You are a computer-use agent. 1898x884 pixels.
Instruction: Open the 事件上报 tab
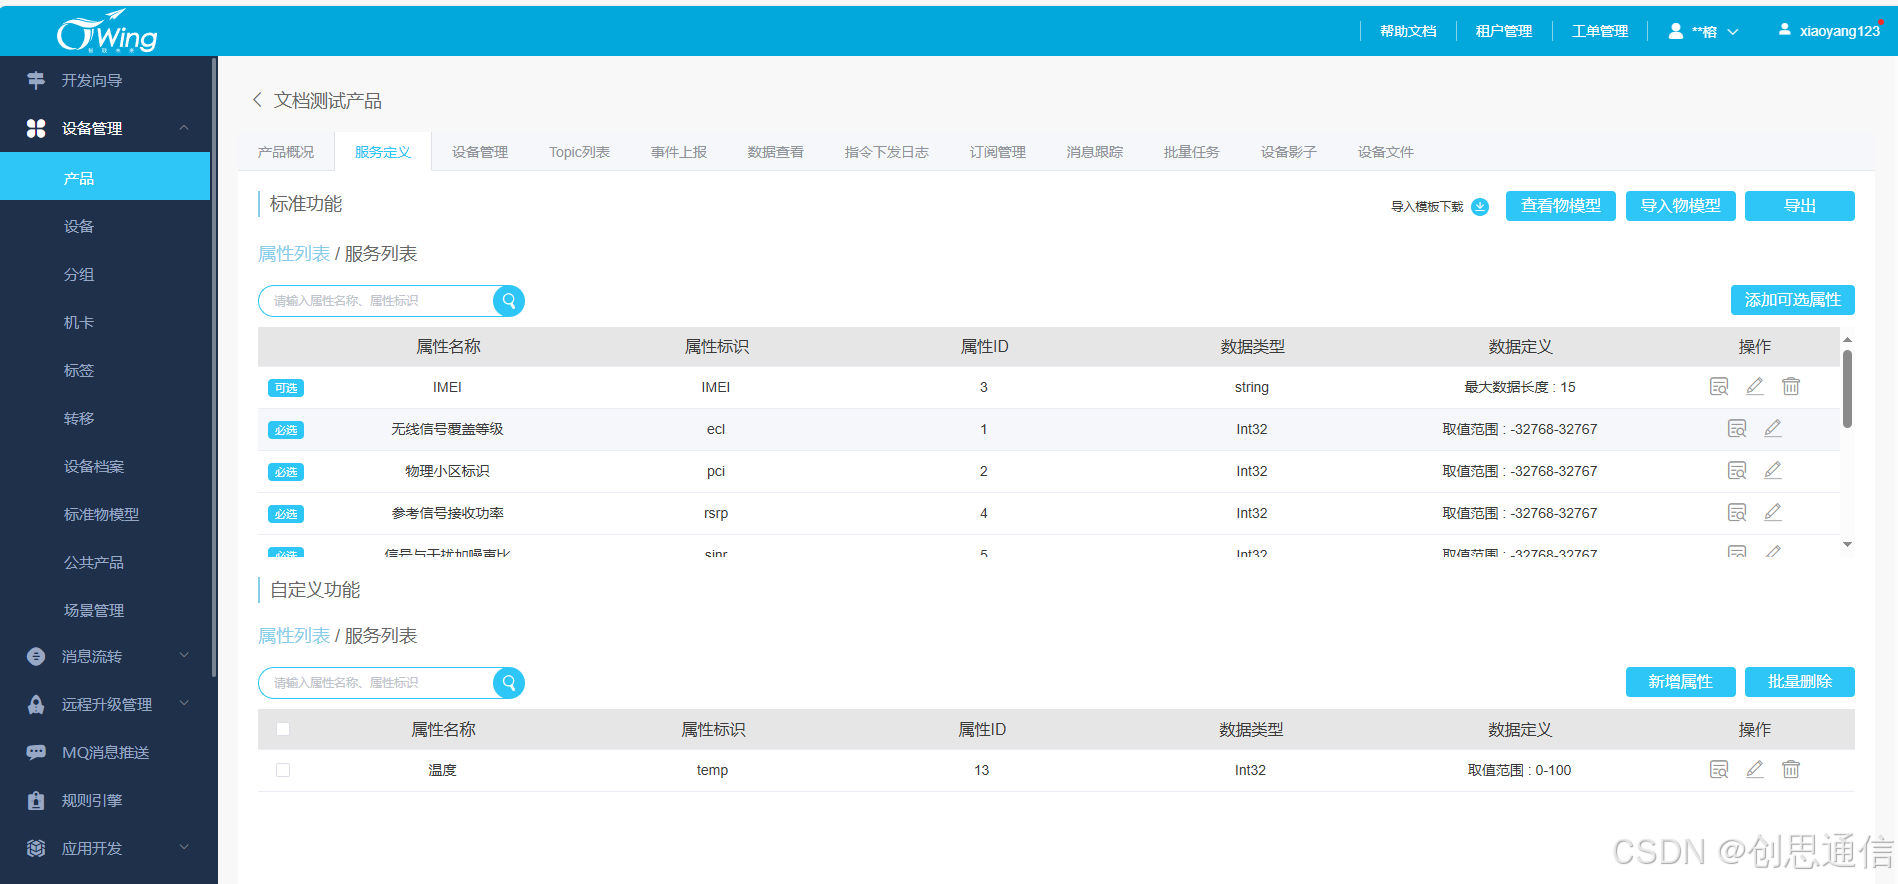(679, 152)
